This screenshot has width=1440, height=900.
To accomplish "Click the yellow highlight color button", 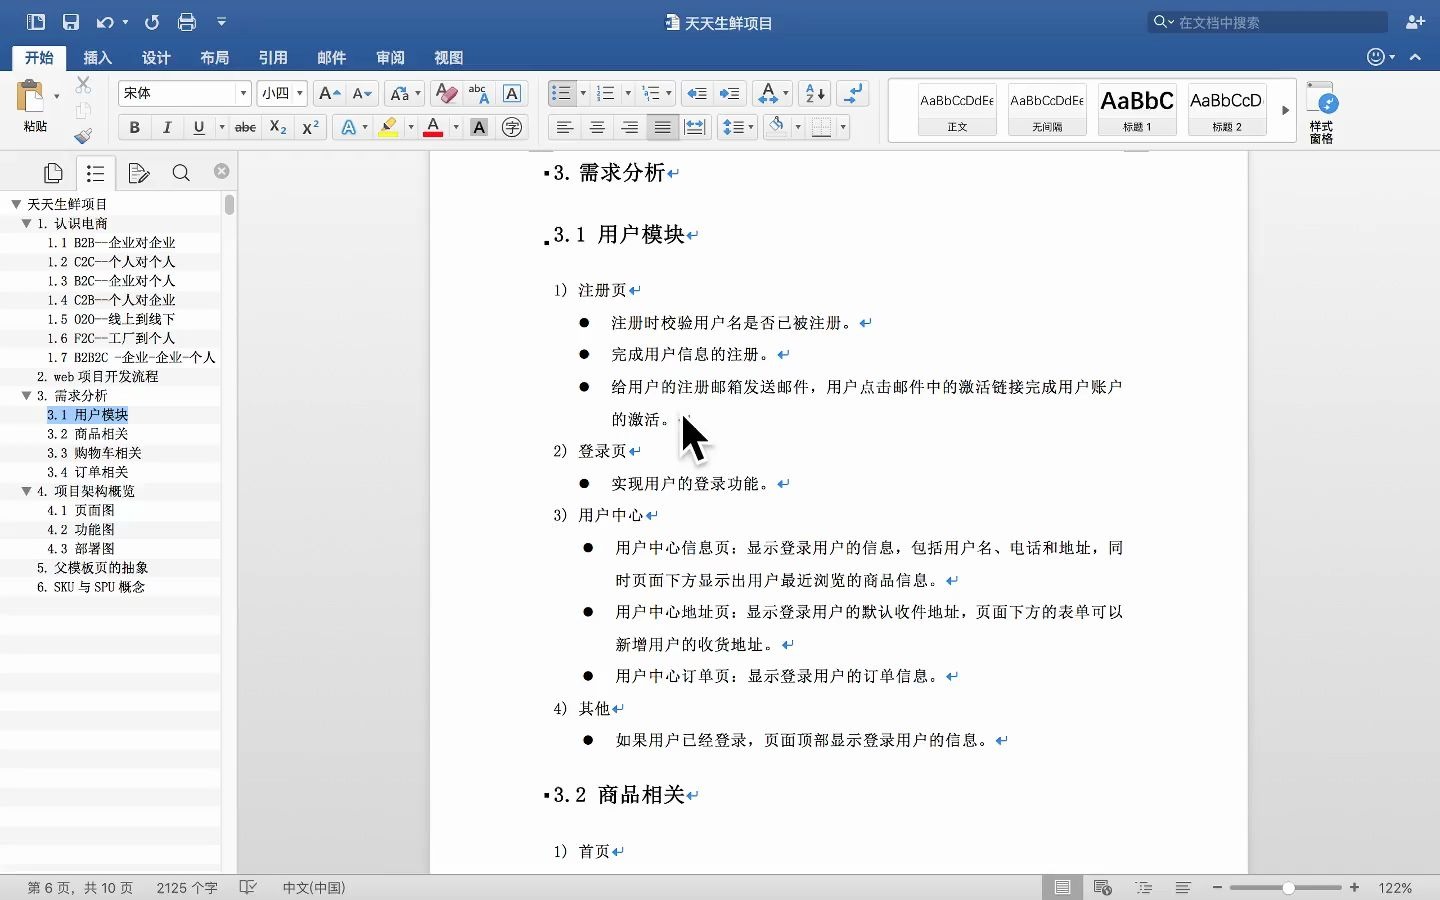I will click(388, 127).
